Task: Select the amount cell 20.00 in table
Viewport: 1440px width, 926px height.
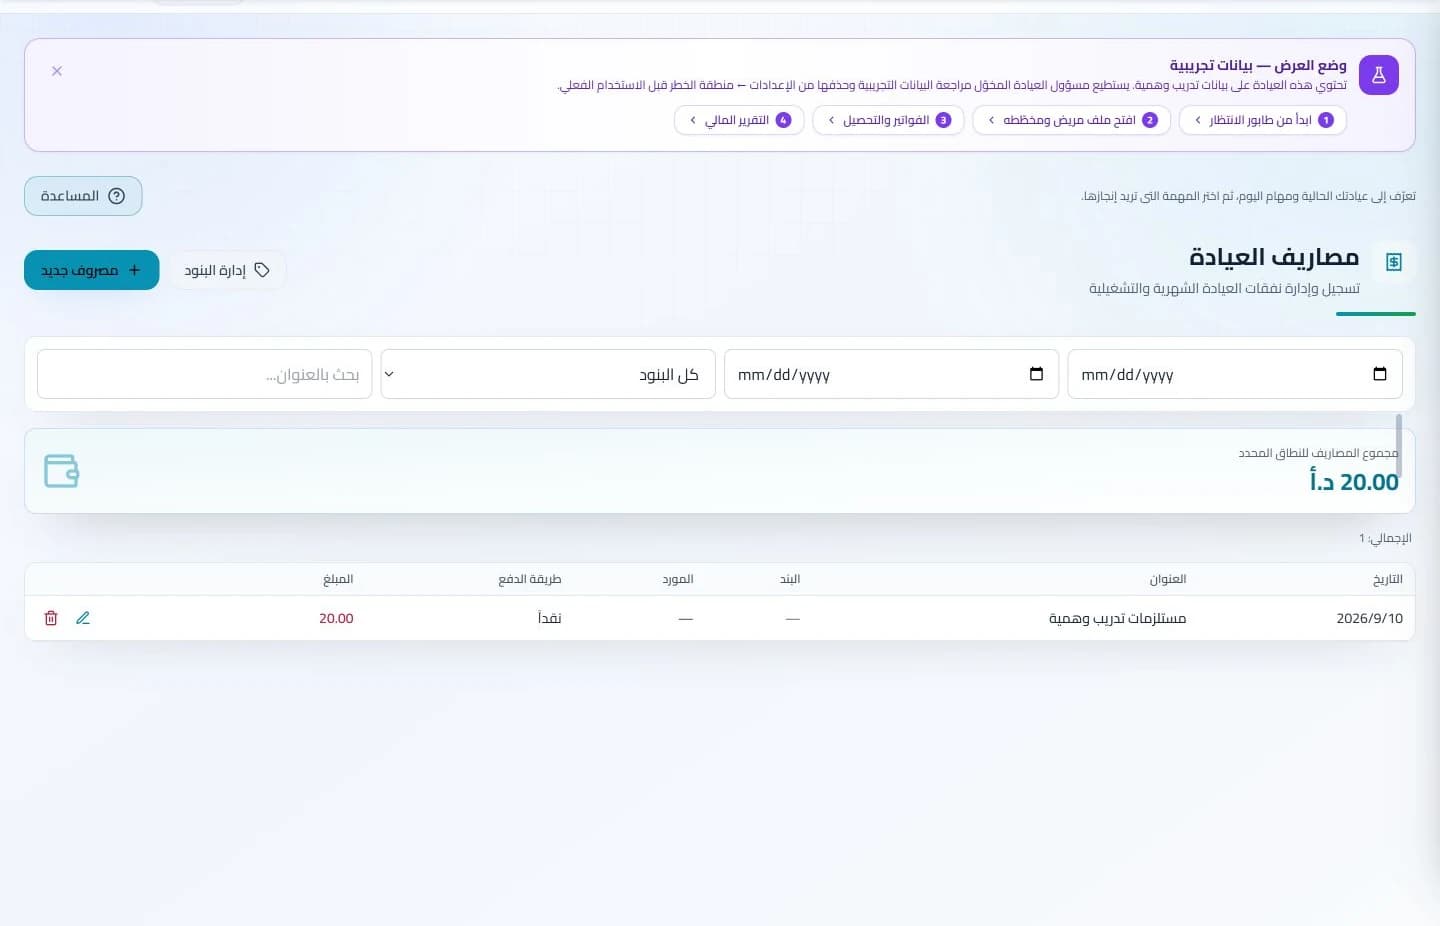Action: click(336, 618)
